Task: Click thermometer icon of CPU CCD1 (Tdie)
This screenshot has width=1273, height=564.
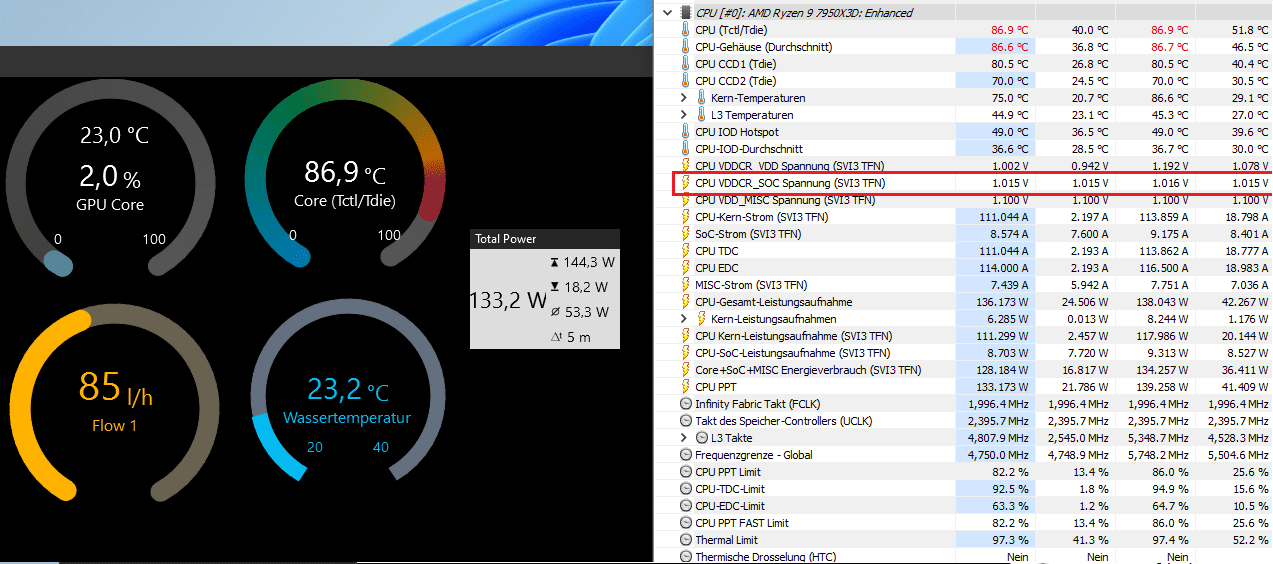Action: [x=686, y=64]
